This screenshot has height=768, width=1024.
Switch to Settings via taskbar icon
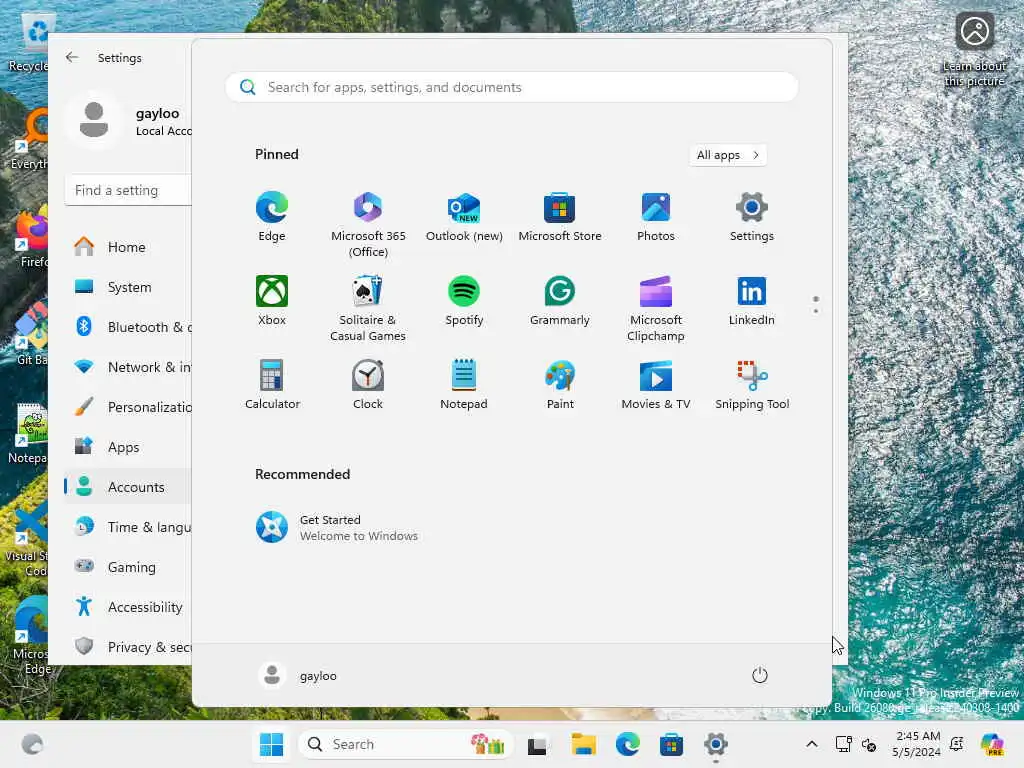tap(716, 744)
